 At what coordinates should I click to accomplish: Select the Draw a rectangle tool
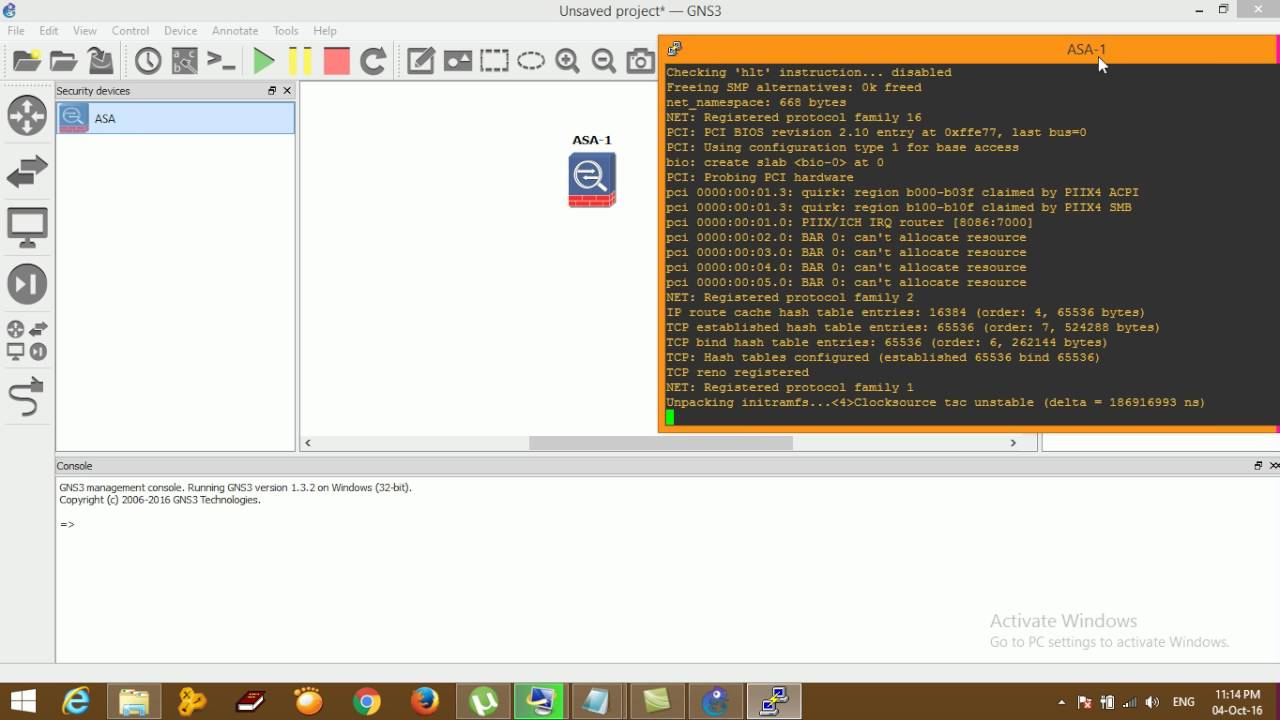click(x=494, y=61)
